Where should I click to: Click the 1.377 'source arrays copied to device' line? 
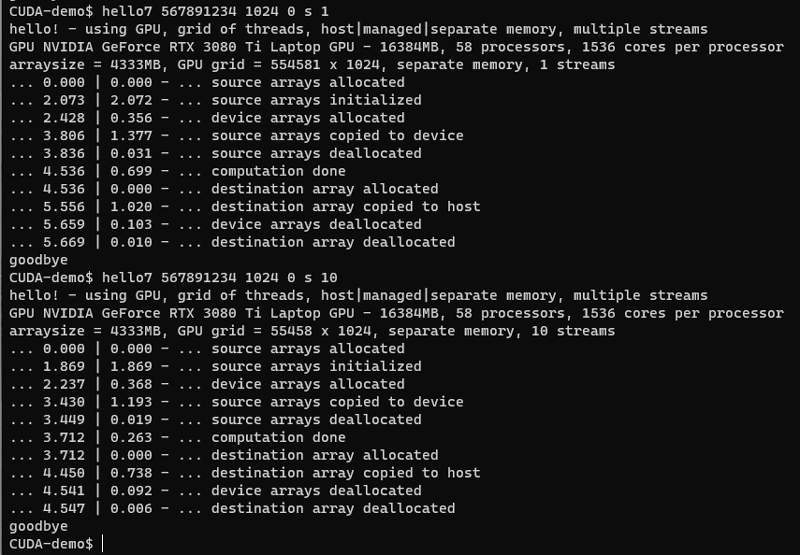(x=236, y=136)
